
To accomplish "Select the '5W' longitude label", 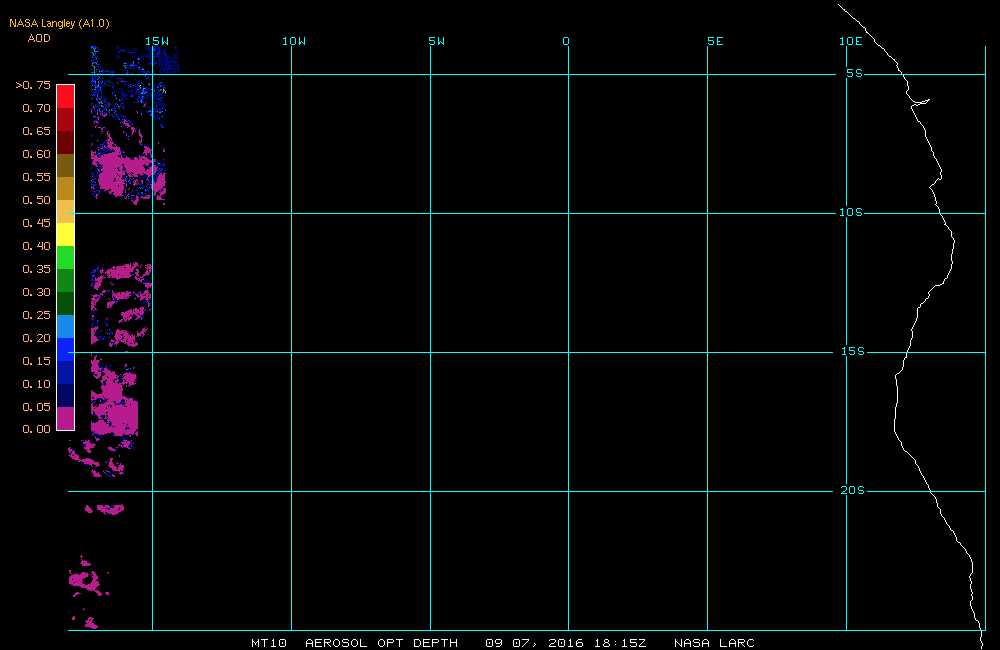I will pos(437,41).
